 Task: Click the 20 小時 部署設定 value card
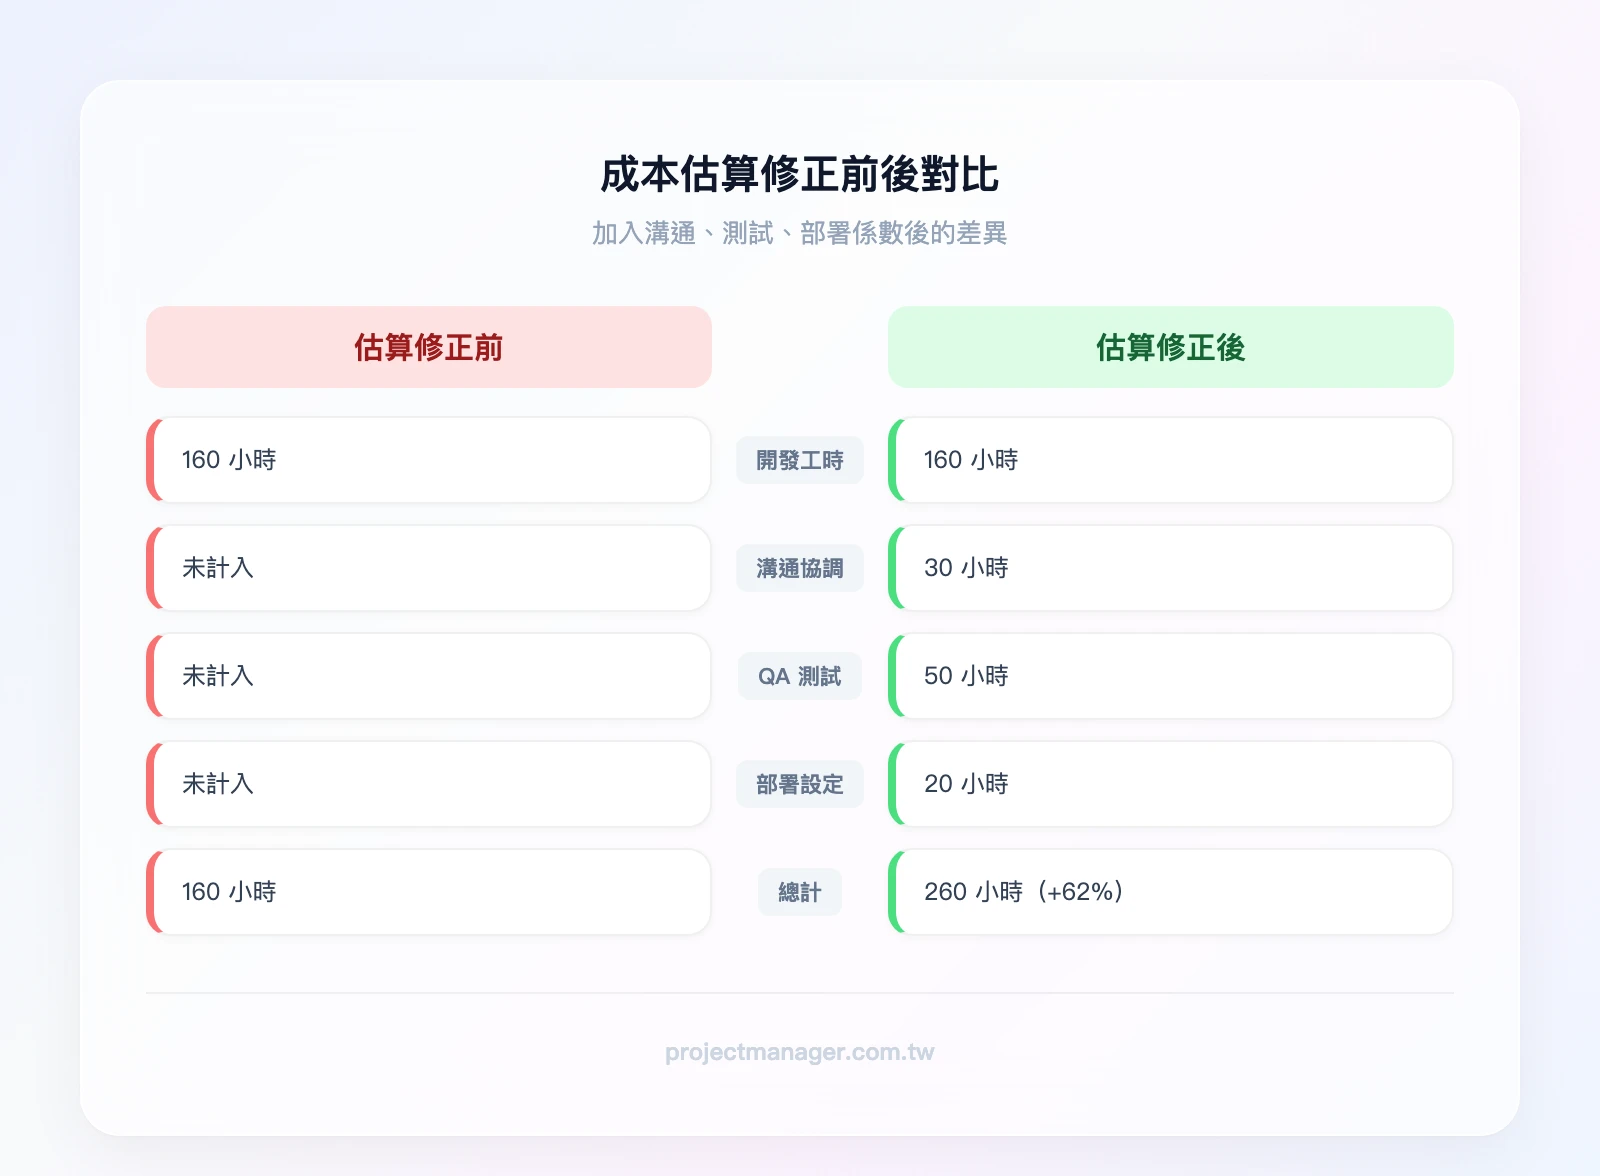pos(1170,784)
